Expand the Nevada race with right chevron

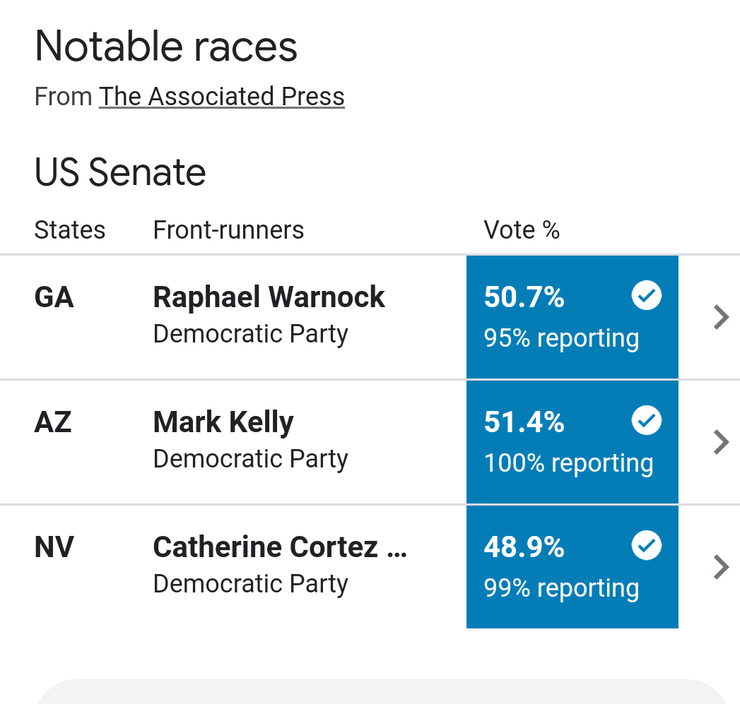721,567
